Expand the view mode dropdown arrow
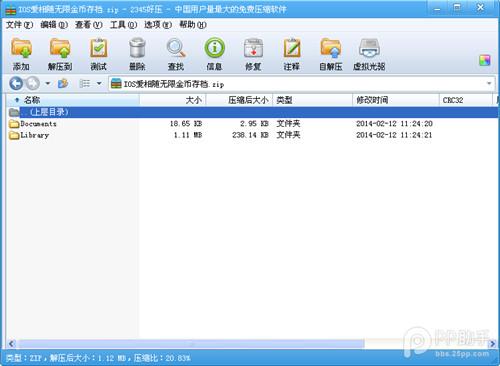 pos(99,83)
